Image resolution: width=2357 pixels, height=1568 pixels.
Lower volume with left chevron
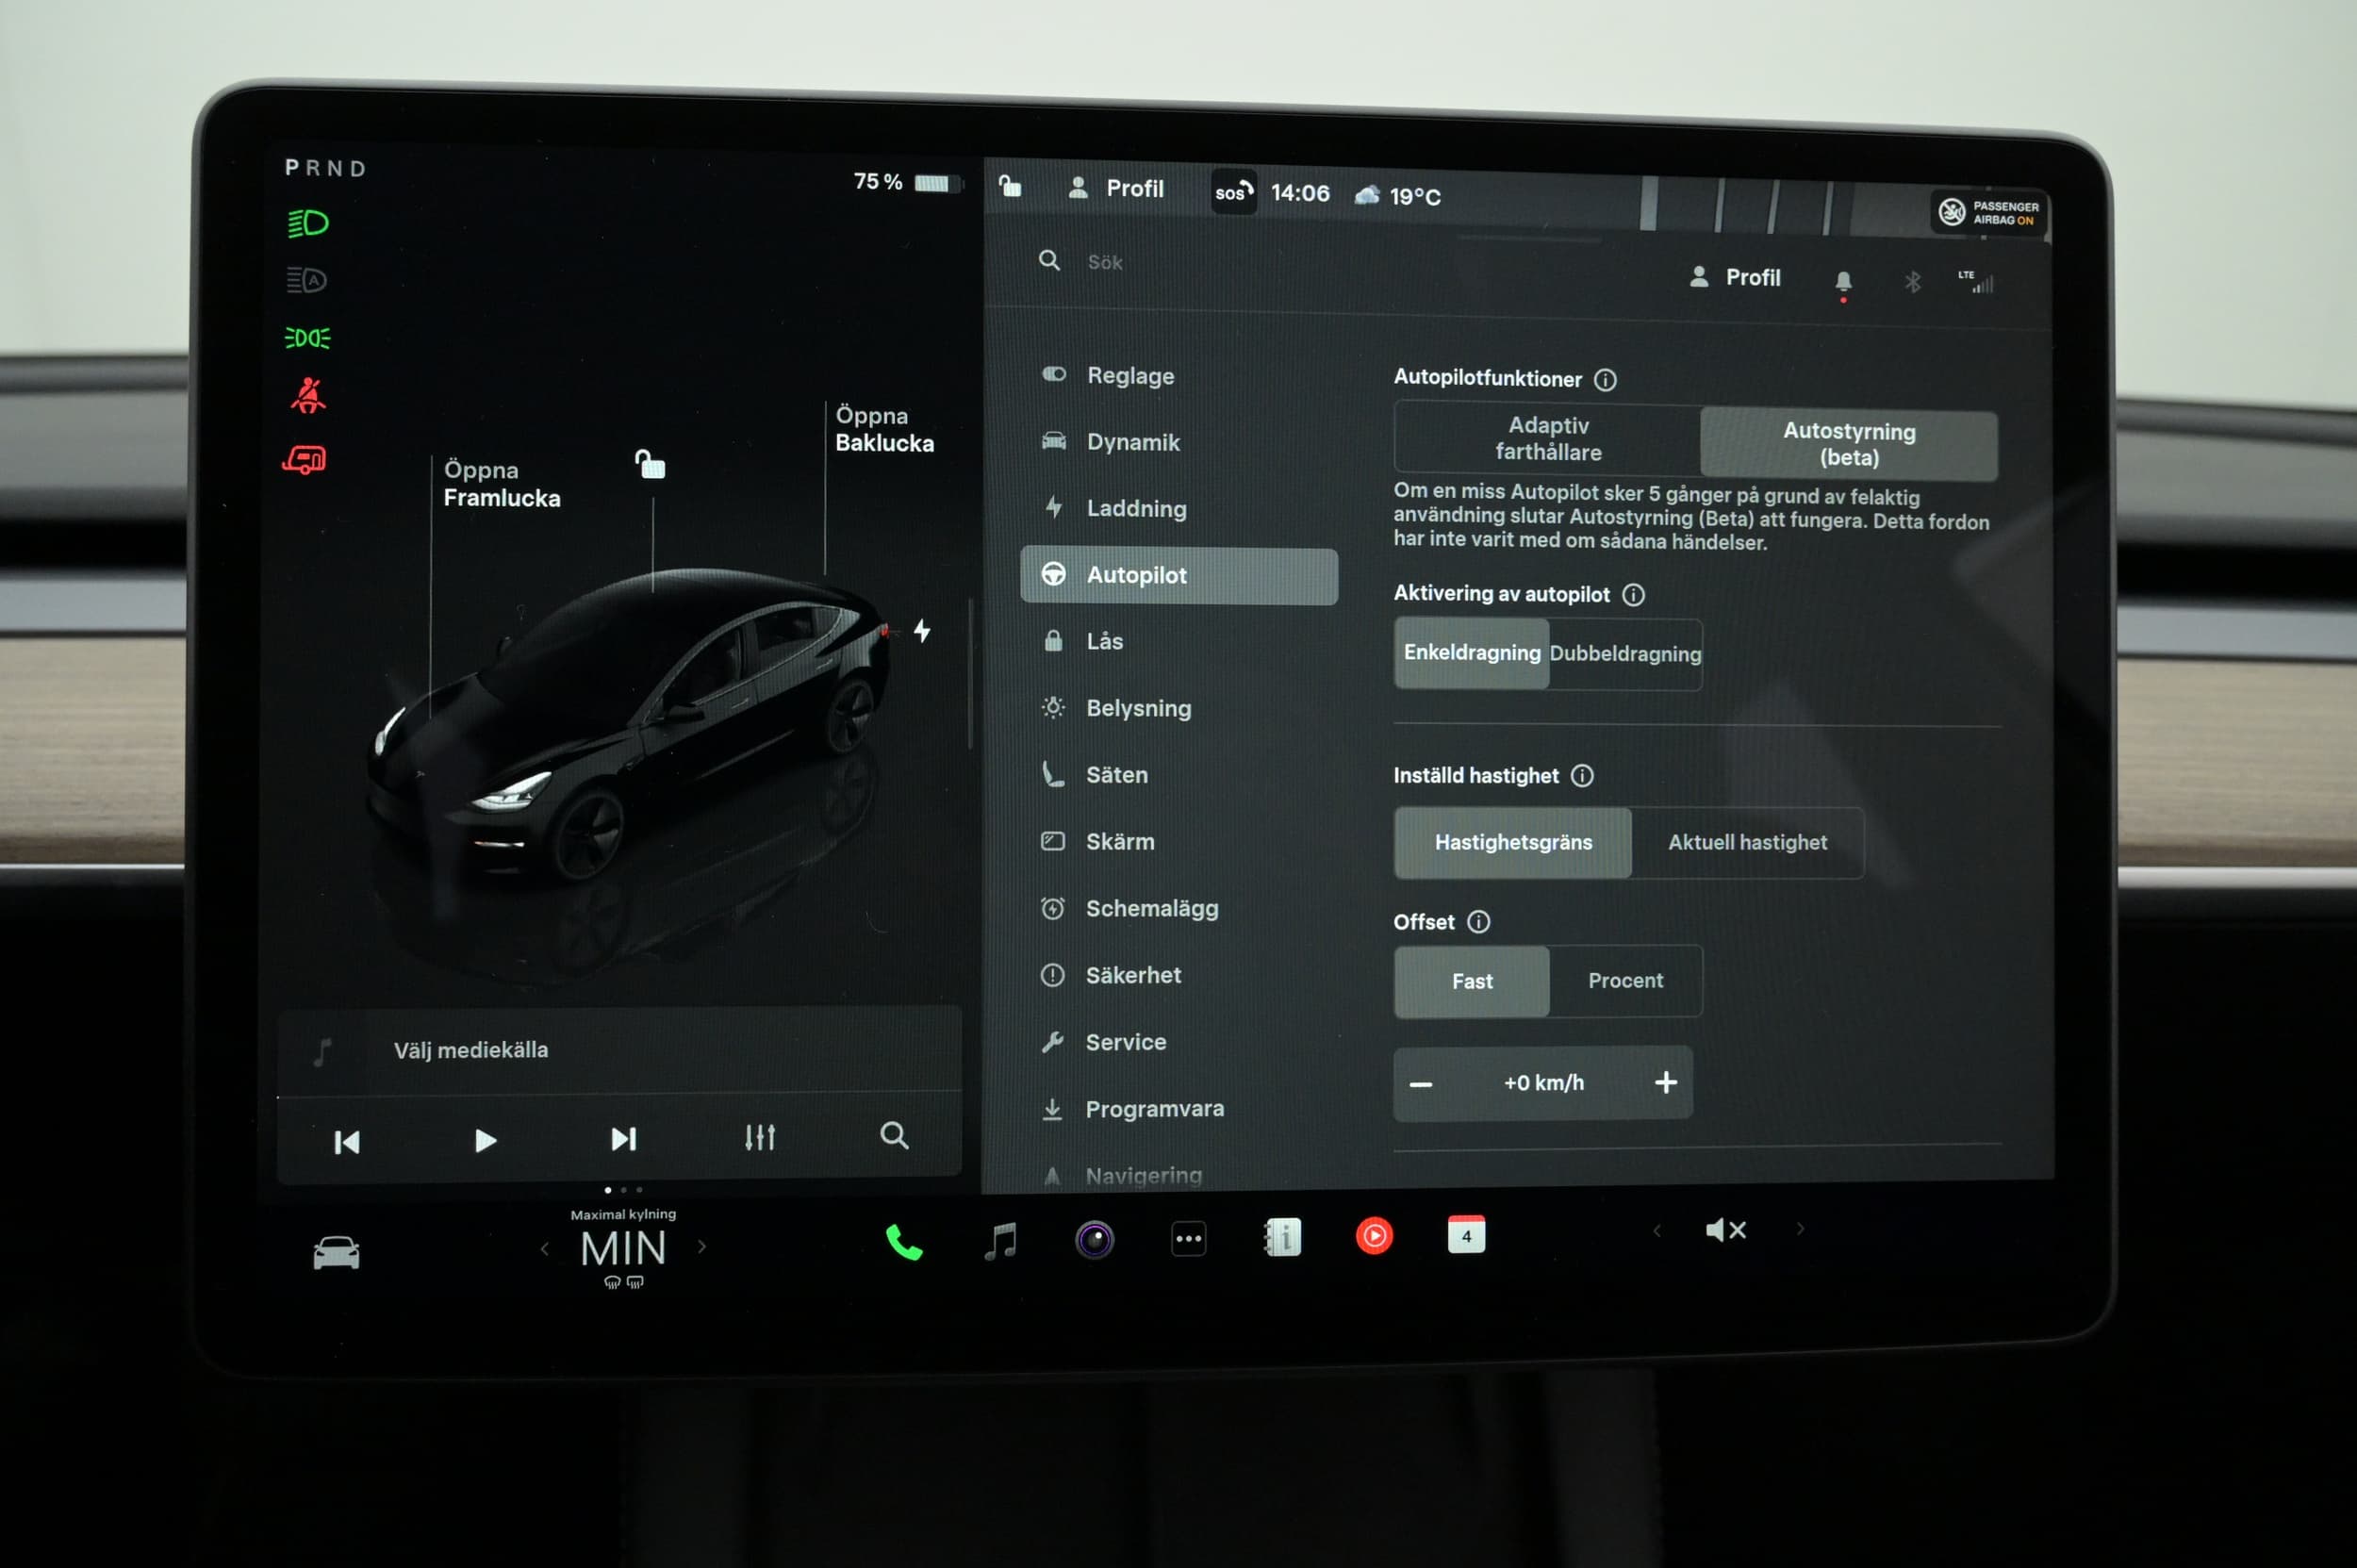pos(1657,1231)
